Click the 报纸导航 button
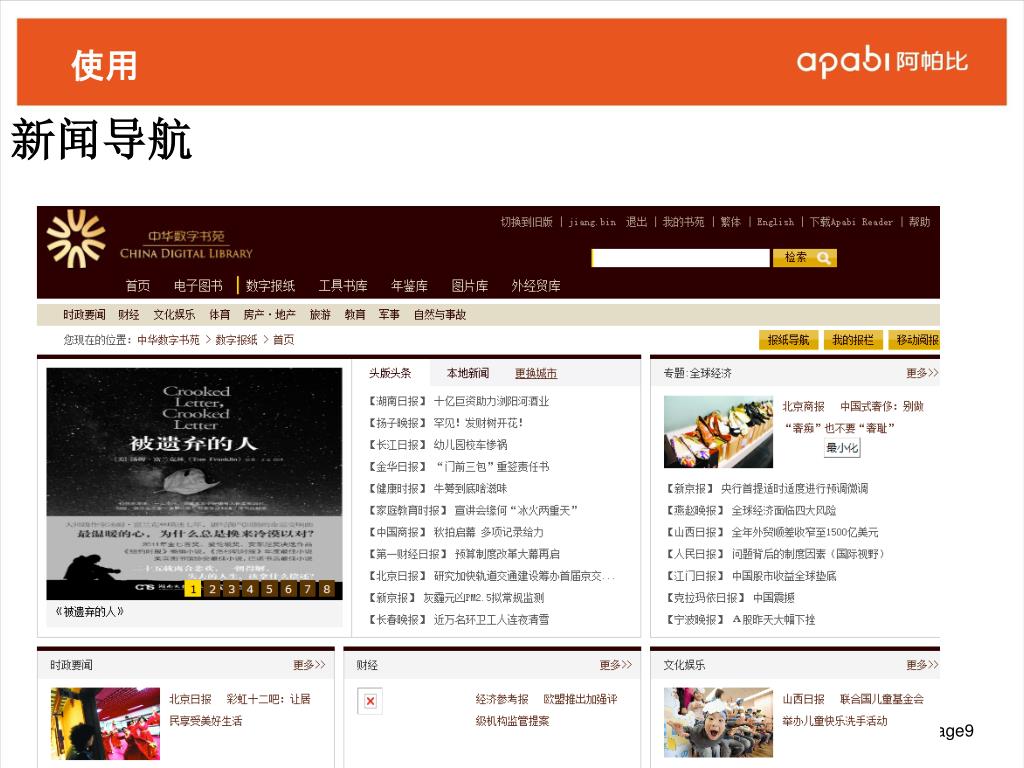This screenshot has width=1024, height=768. (788, 340)
